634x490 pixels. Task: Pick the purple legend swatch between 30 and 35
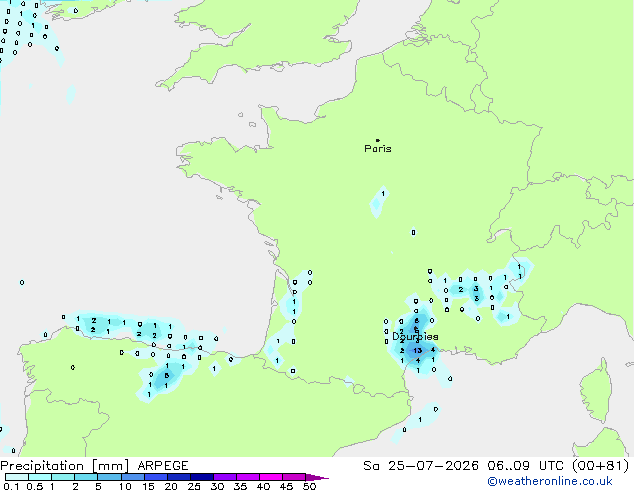click(x=225, y=477)
